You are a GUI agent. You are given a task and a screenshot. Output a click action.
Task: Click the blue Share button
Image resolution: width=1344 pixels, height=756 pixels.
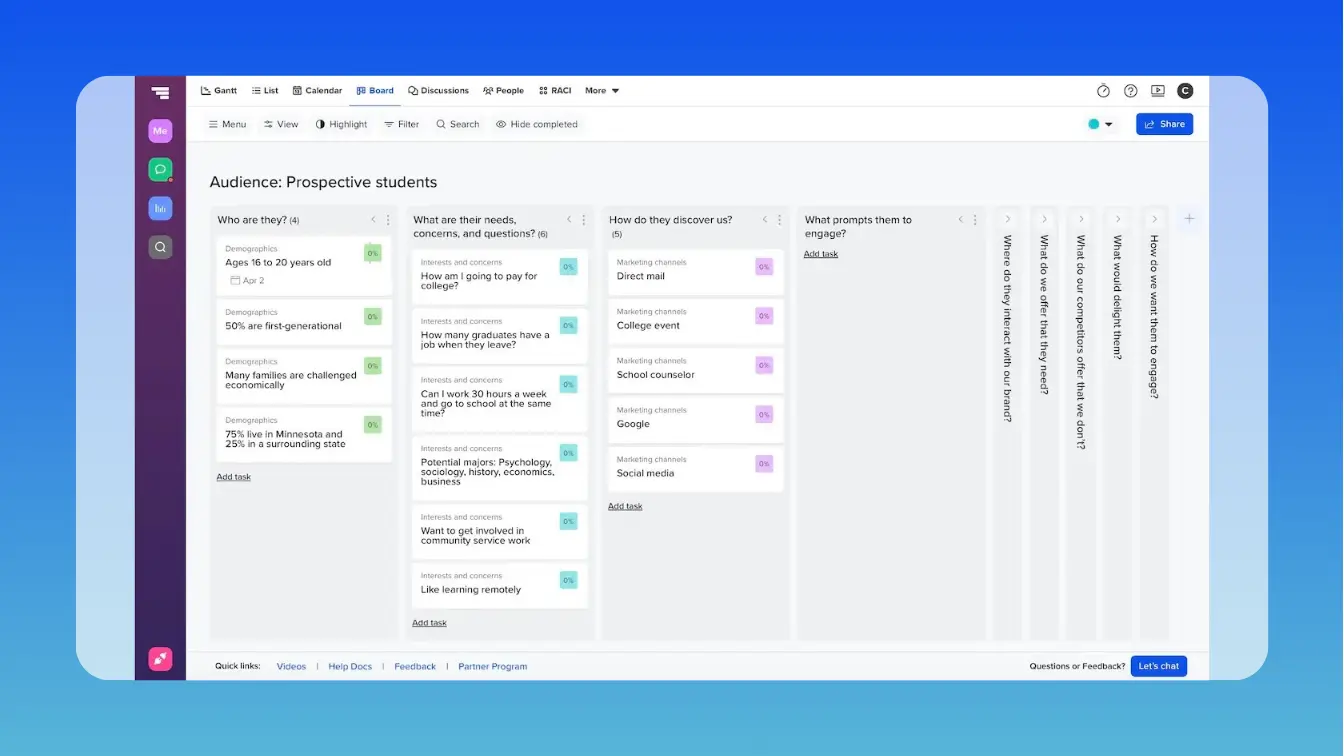1163,124
